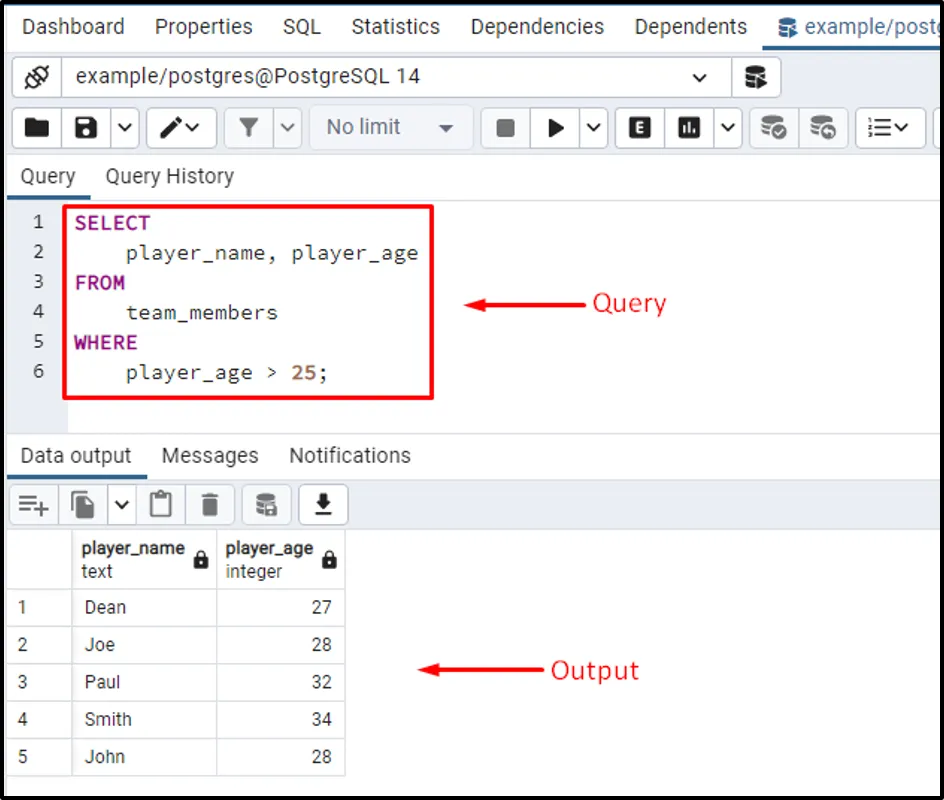Image resolution: width=944 pixels, height=800 pixels.
Task: Open the Messages tab
Action: click(x=210, y=456)
